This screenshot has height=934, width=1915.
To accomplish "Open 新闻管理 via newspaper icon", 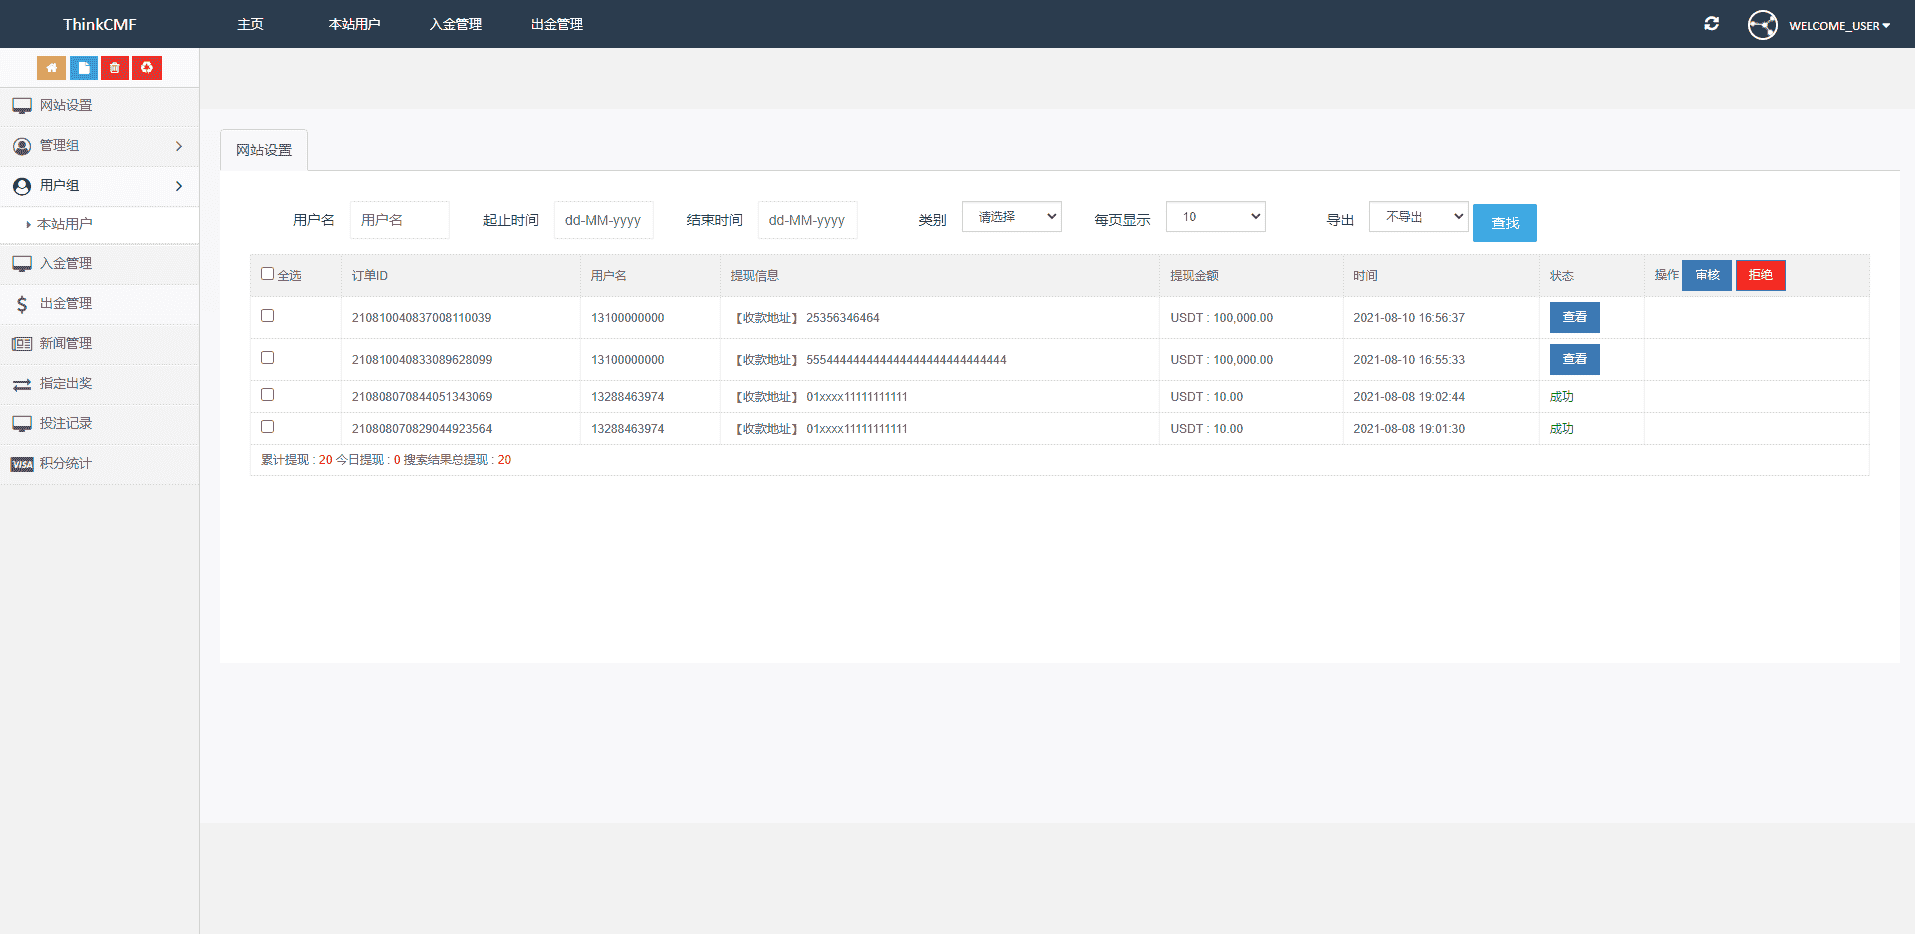I will (x=22, y=344).
